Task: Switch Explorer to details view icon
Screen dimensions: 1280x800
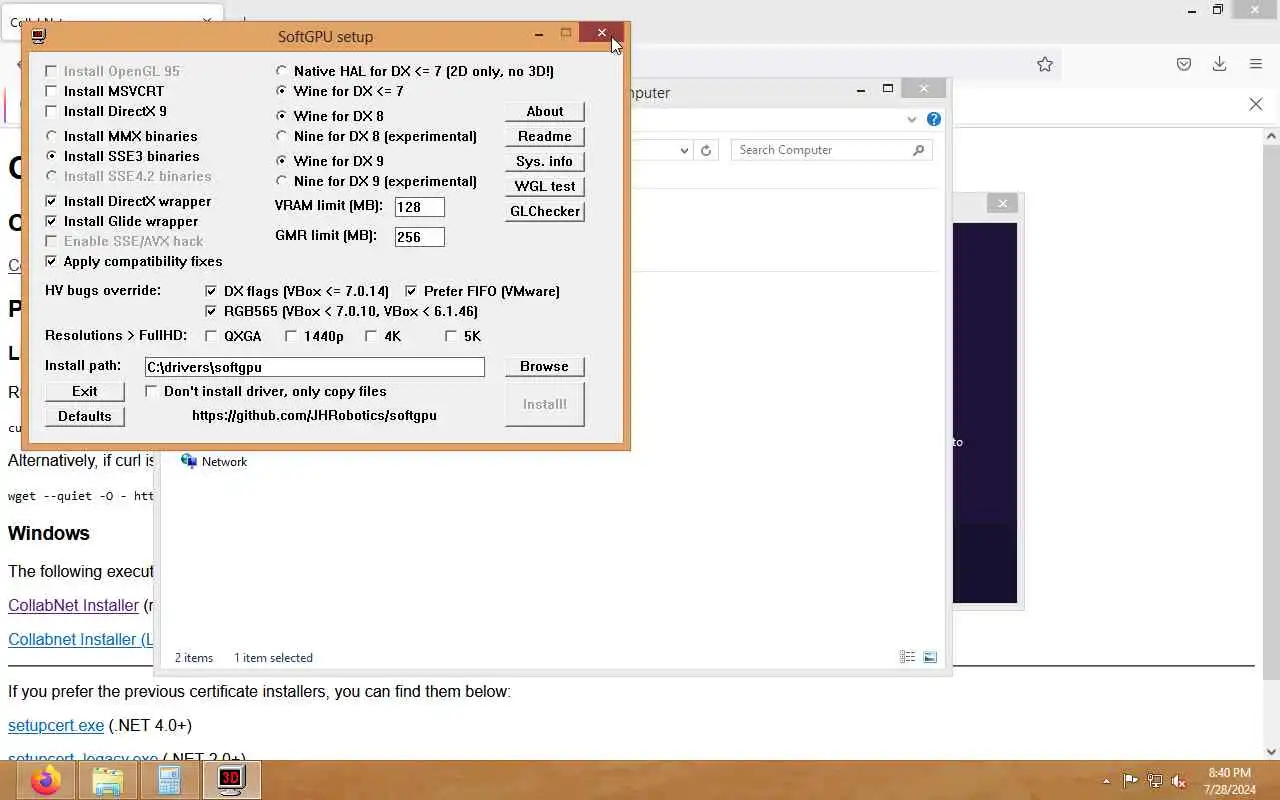Action: pos(907,657)
